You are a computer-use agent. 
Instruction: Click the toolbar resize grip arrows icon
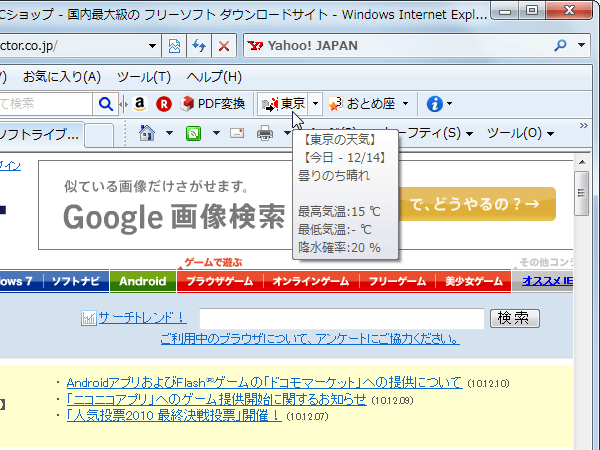[123, 104]
